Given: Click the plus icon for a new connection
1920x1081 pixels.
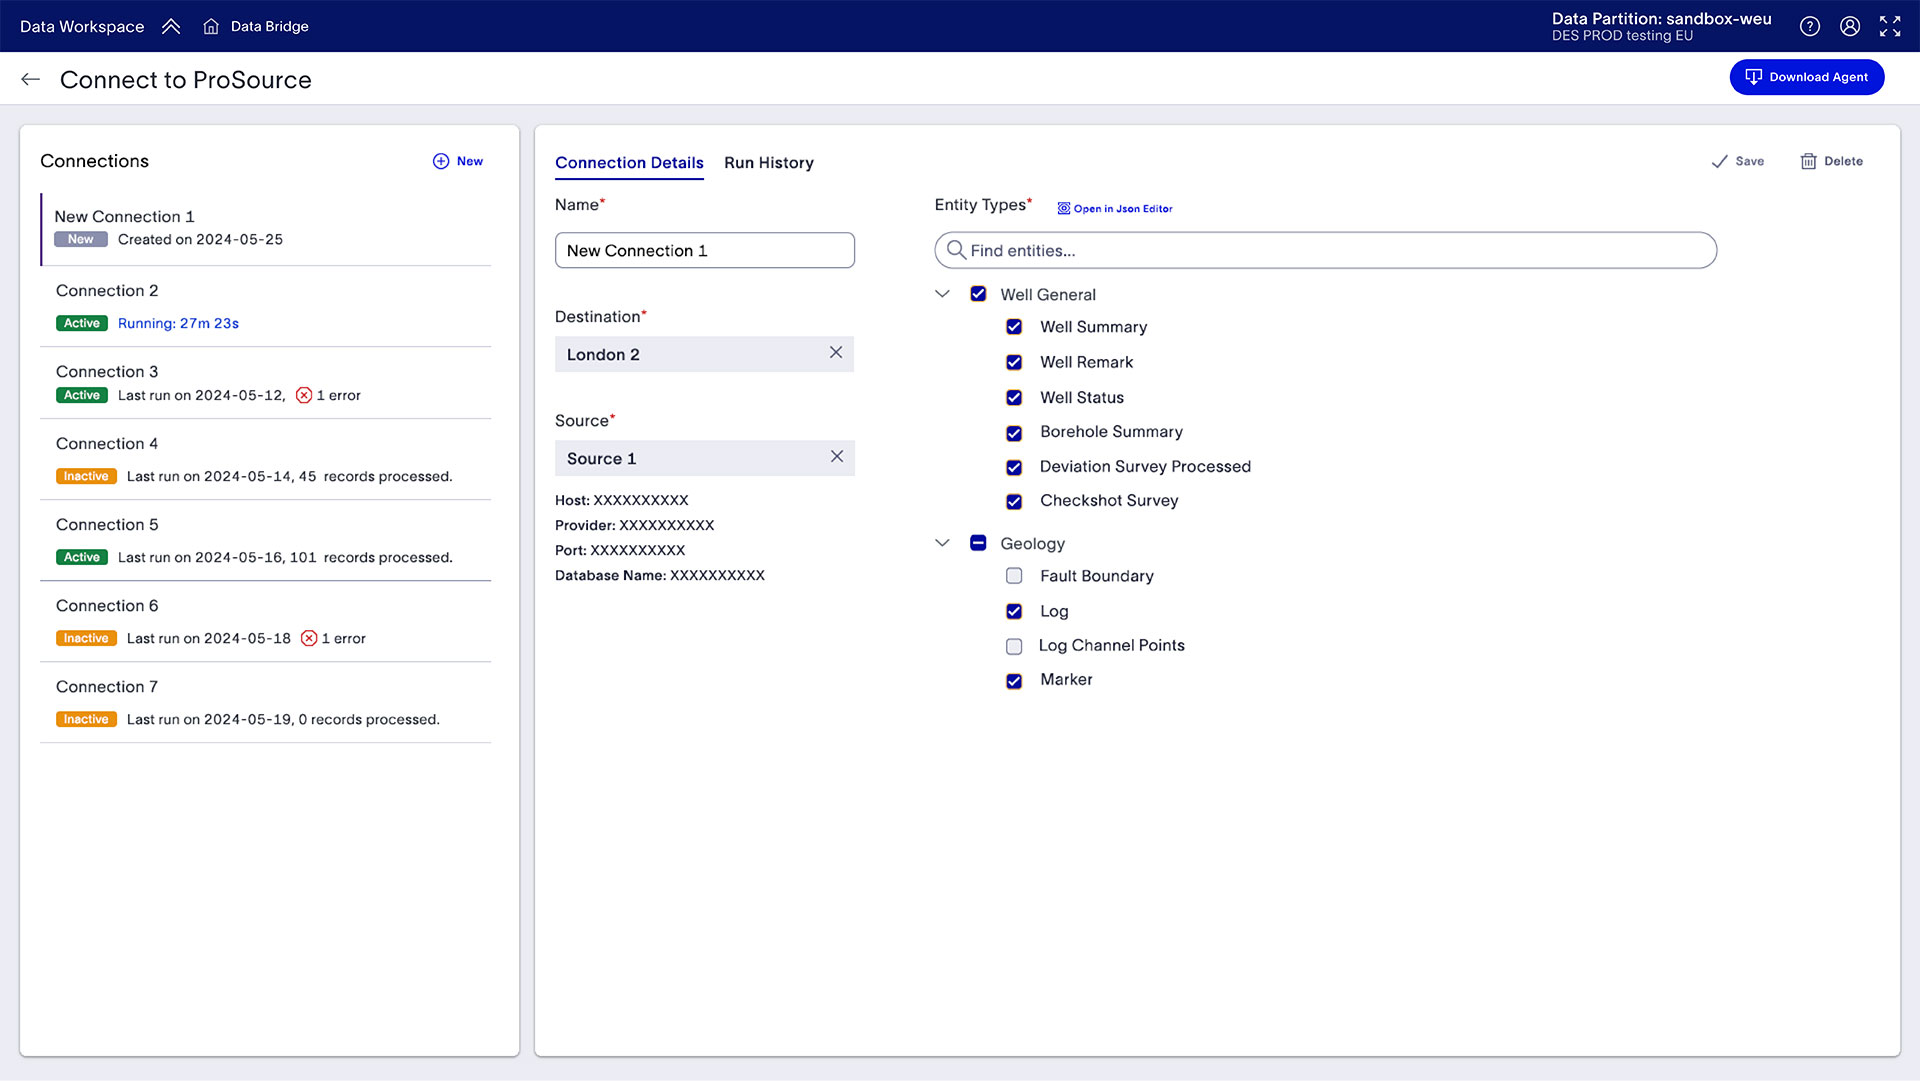Looking at the screenshot, I should 441,161.
